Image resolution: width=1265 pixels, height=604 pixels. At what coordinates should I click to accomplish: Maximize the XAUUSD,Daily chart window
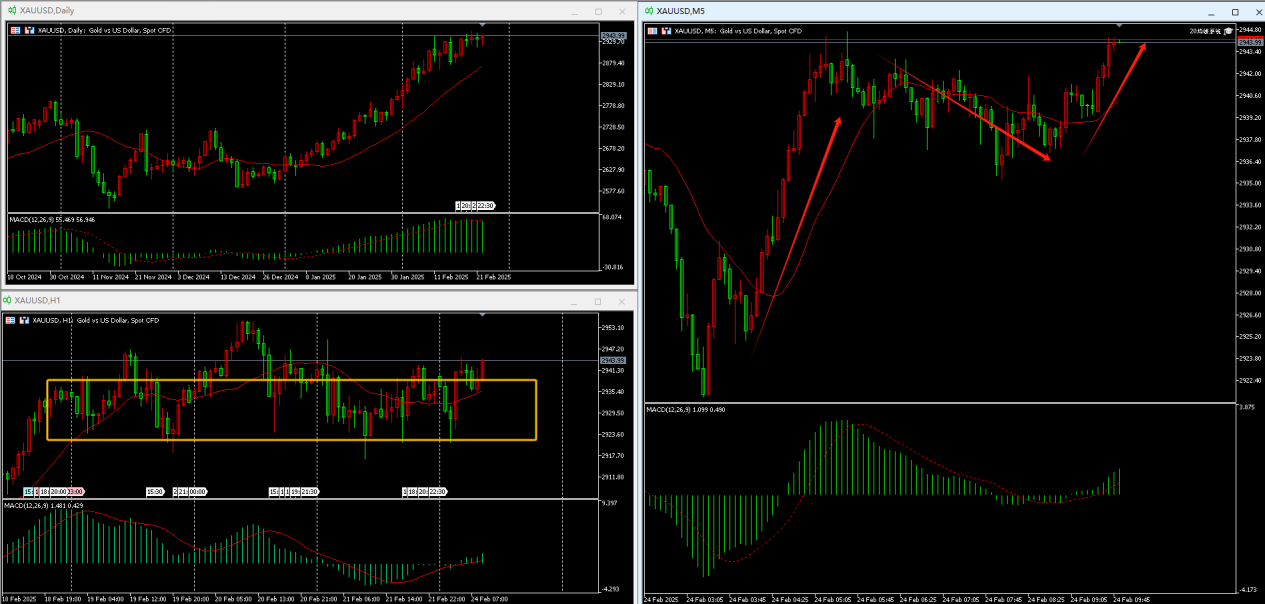[598, 12]
